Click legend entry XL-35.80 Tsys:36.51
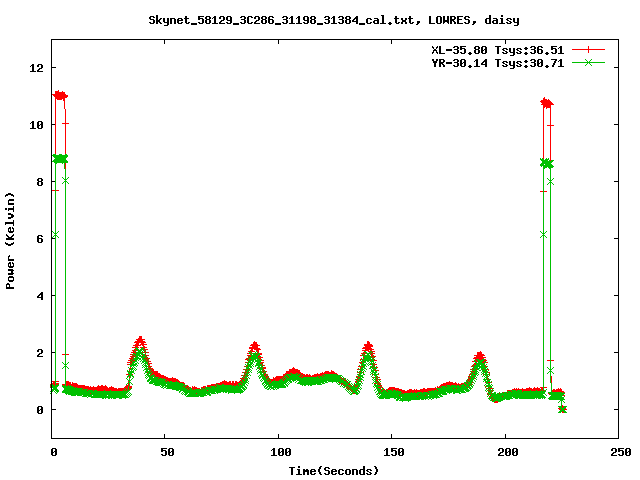Image resolution: width=640 pixels, height=480 pixels. point(498,50)
